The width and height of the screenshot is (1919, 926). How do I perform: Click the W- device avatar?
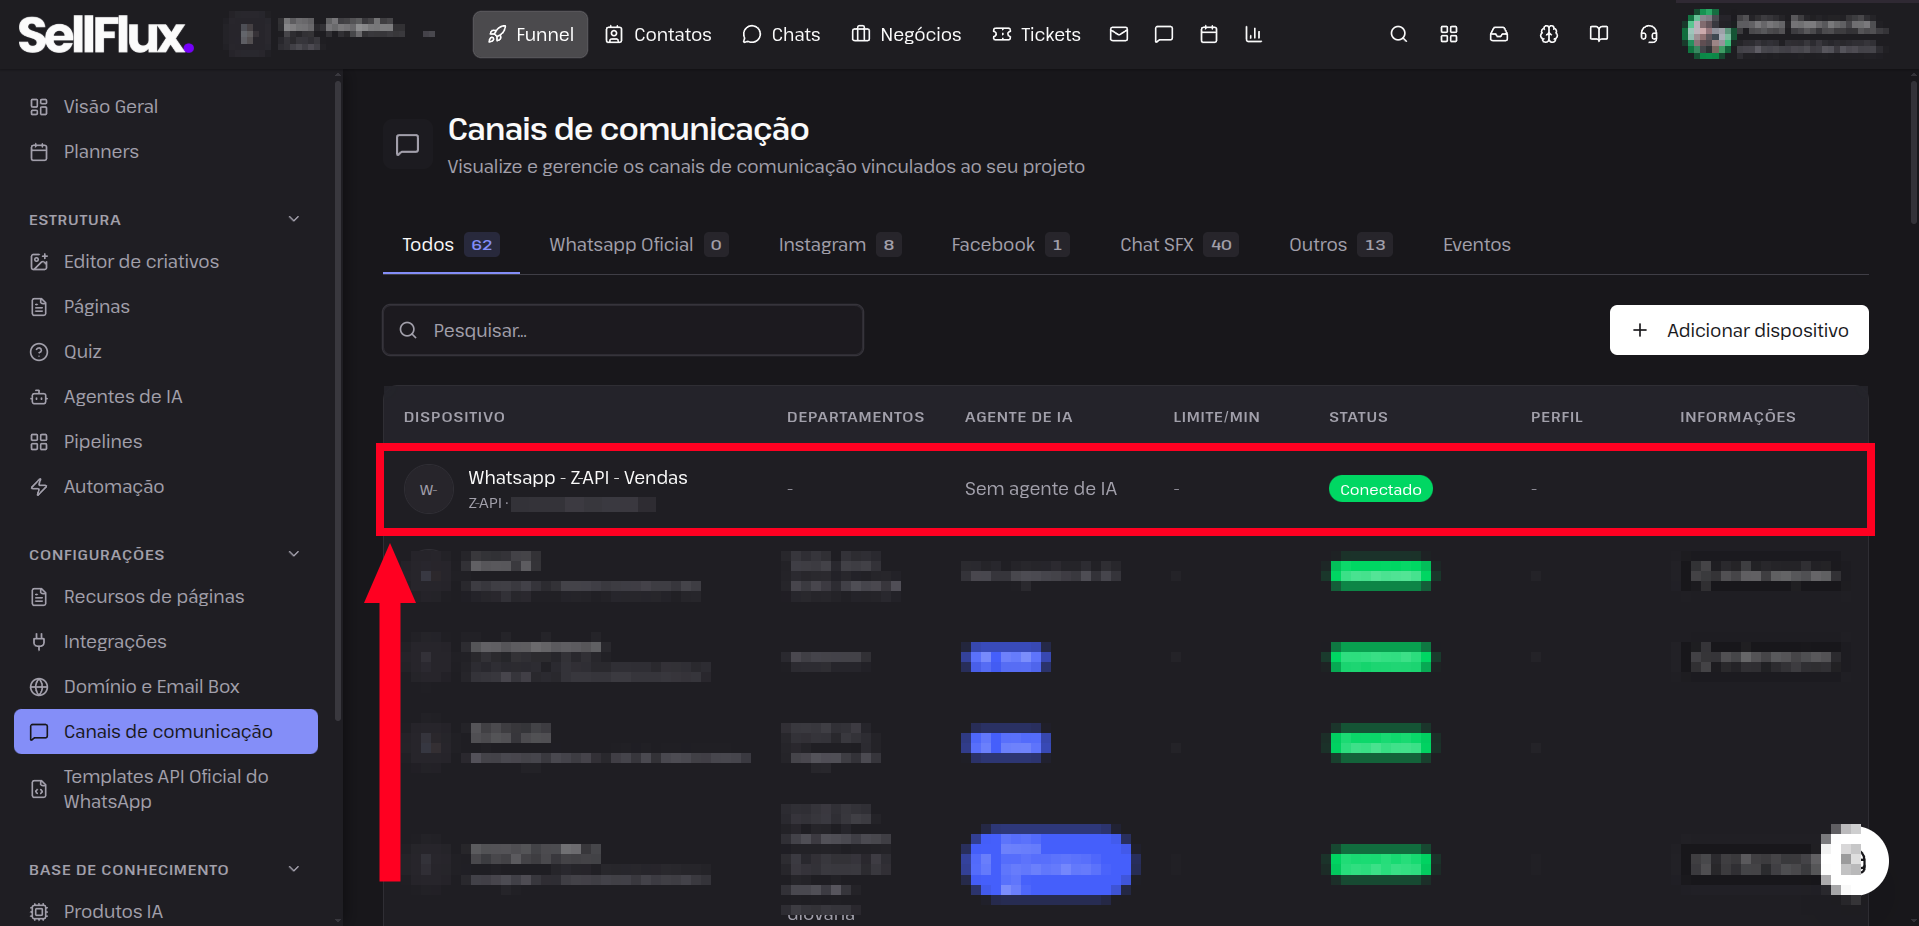tap(429, 489)
